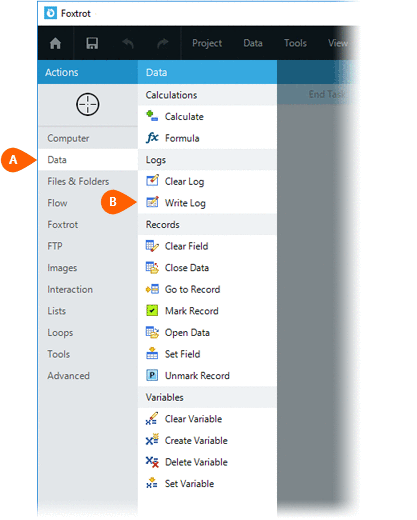Viewport: 417px width, 520px height.
Task: Click the Close Data icon
Action: pos(152,268)
